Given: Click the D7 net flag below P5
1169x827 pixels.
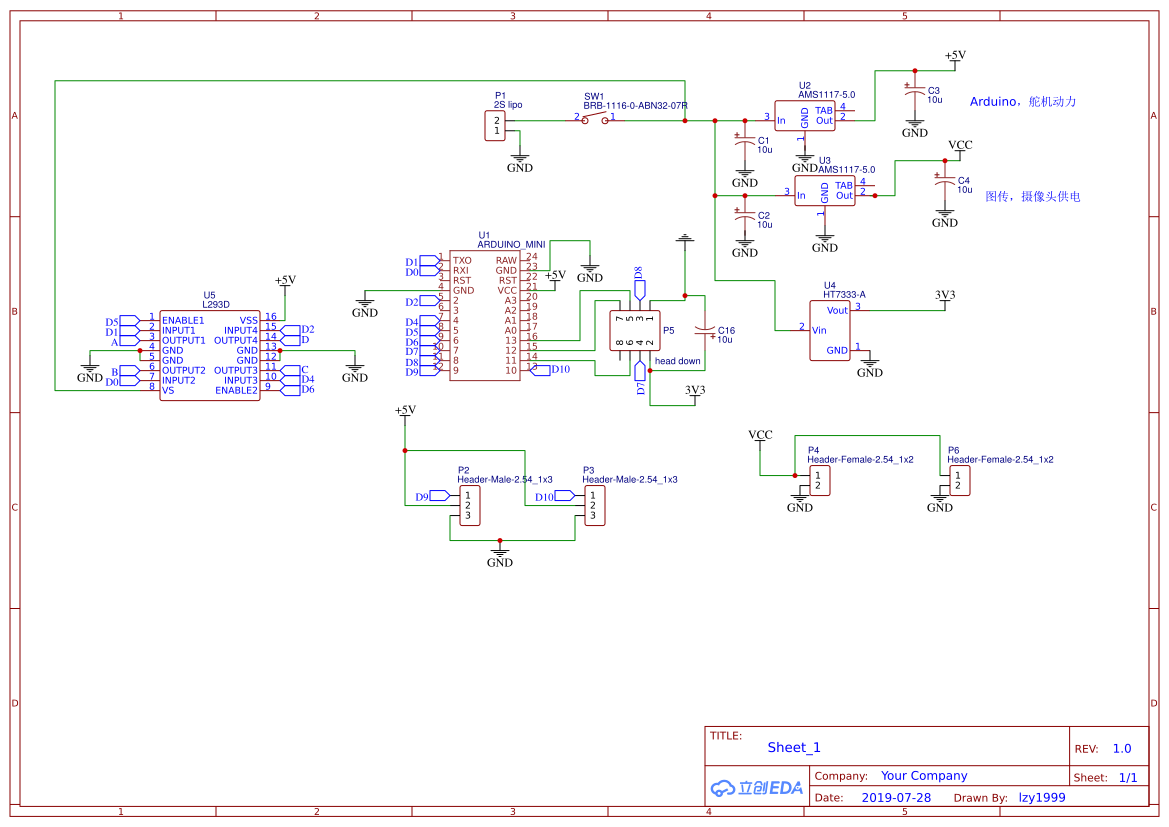Looking at the screenshot, I should point(640,378).
